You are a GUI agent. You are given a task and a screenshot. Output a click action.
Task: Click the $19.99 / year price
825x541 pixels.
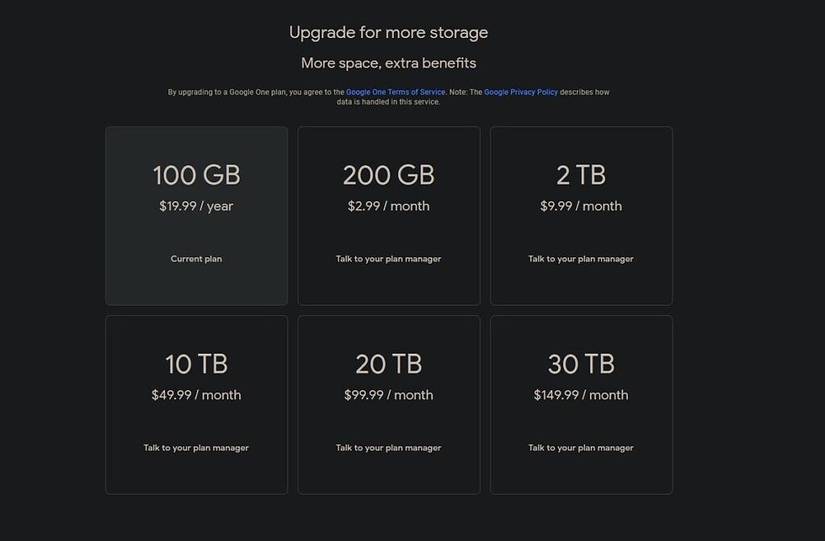[196, 206]
